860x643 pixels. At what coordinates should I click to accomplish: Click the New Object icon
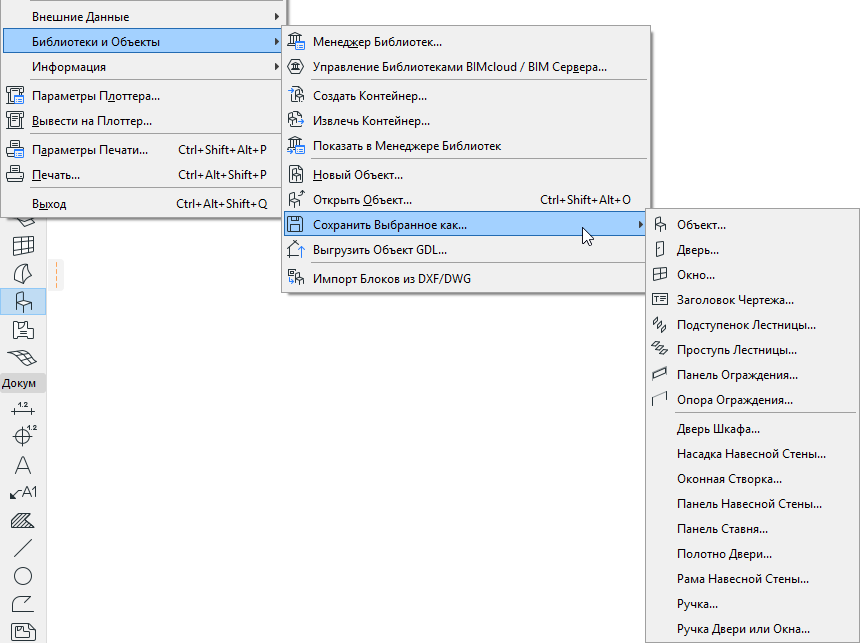(x=296, y=174)
